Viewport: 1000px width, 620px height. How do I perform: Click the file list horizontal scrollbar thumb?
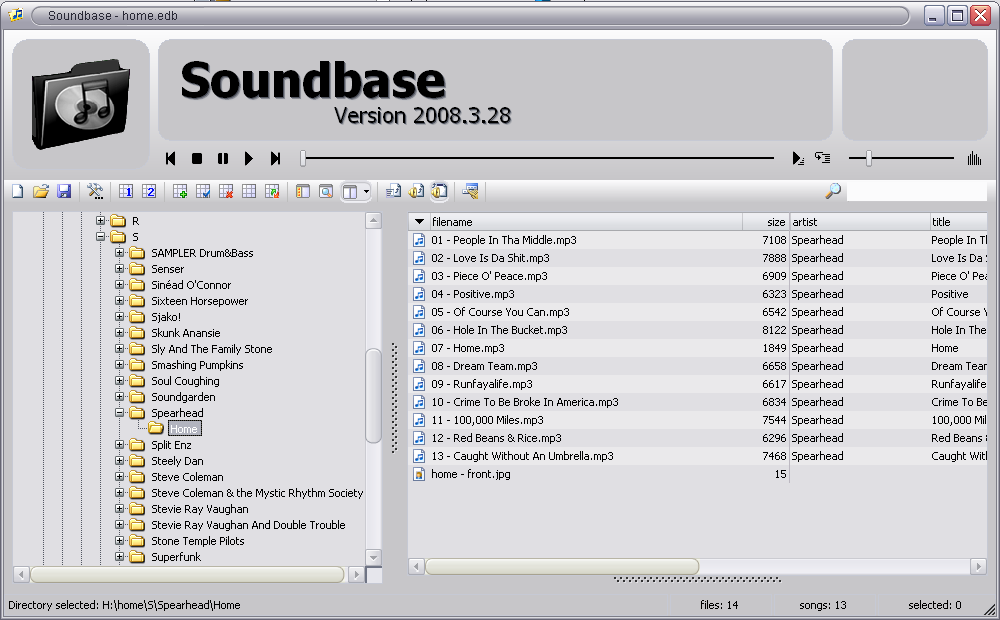point(562,566)
